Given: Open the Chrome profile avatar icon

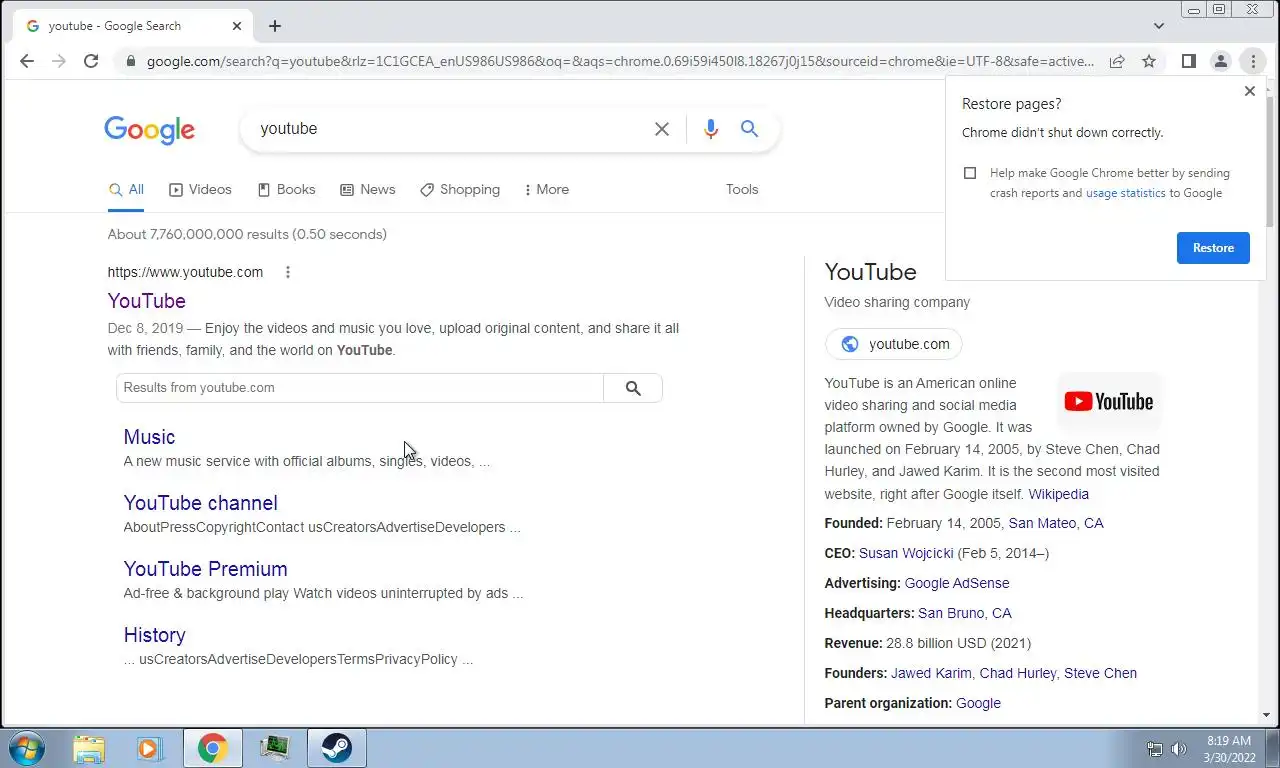Looking at the screenshot, I should click(1220, 61).
